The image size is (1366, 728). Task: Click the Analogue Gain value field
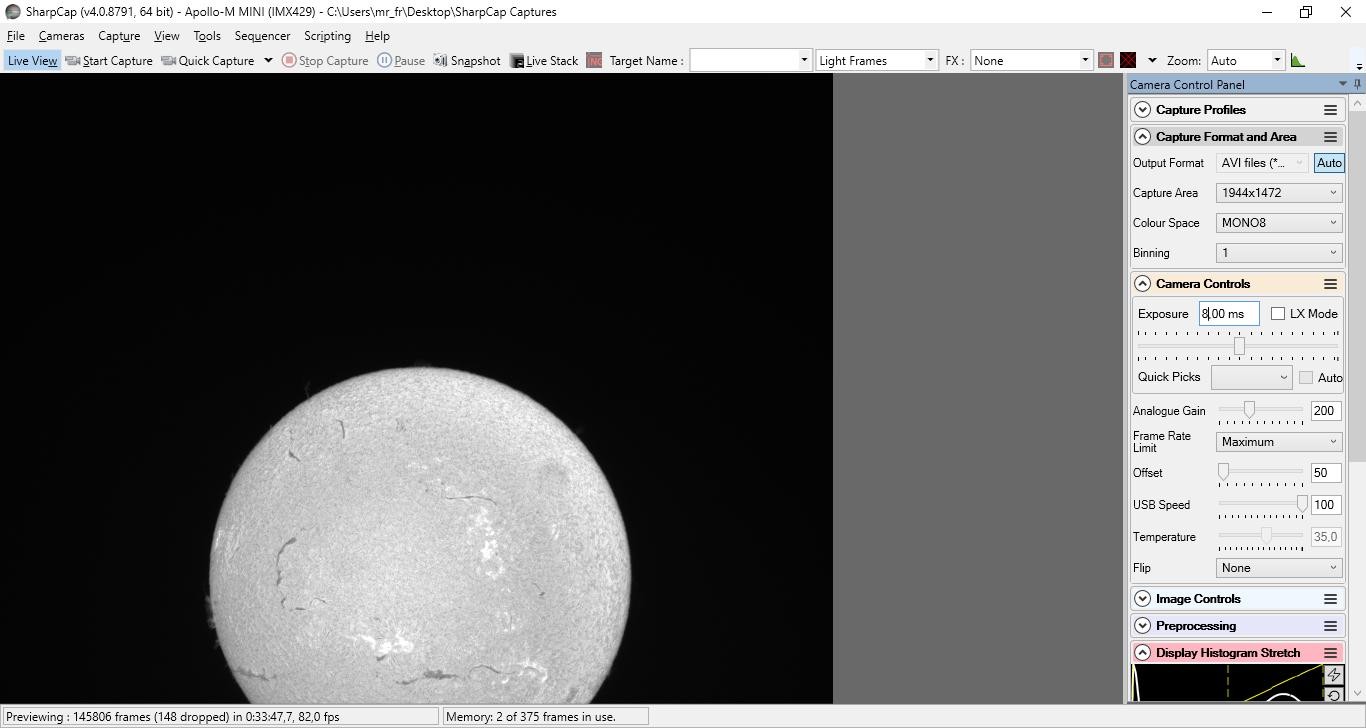(x=1326, y=411)
